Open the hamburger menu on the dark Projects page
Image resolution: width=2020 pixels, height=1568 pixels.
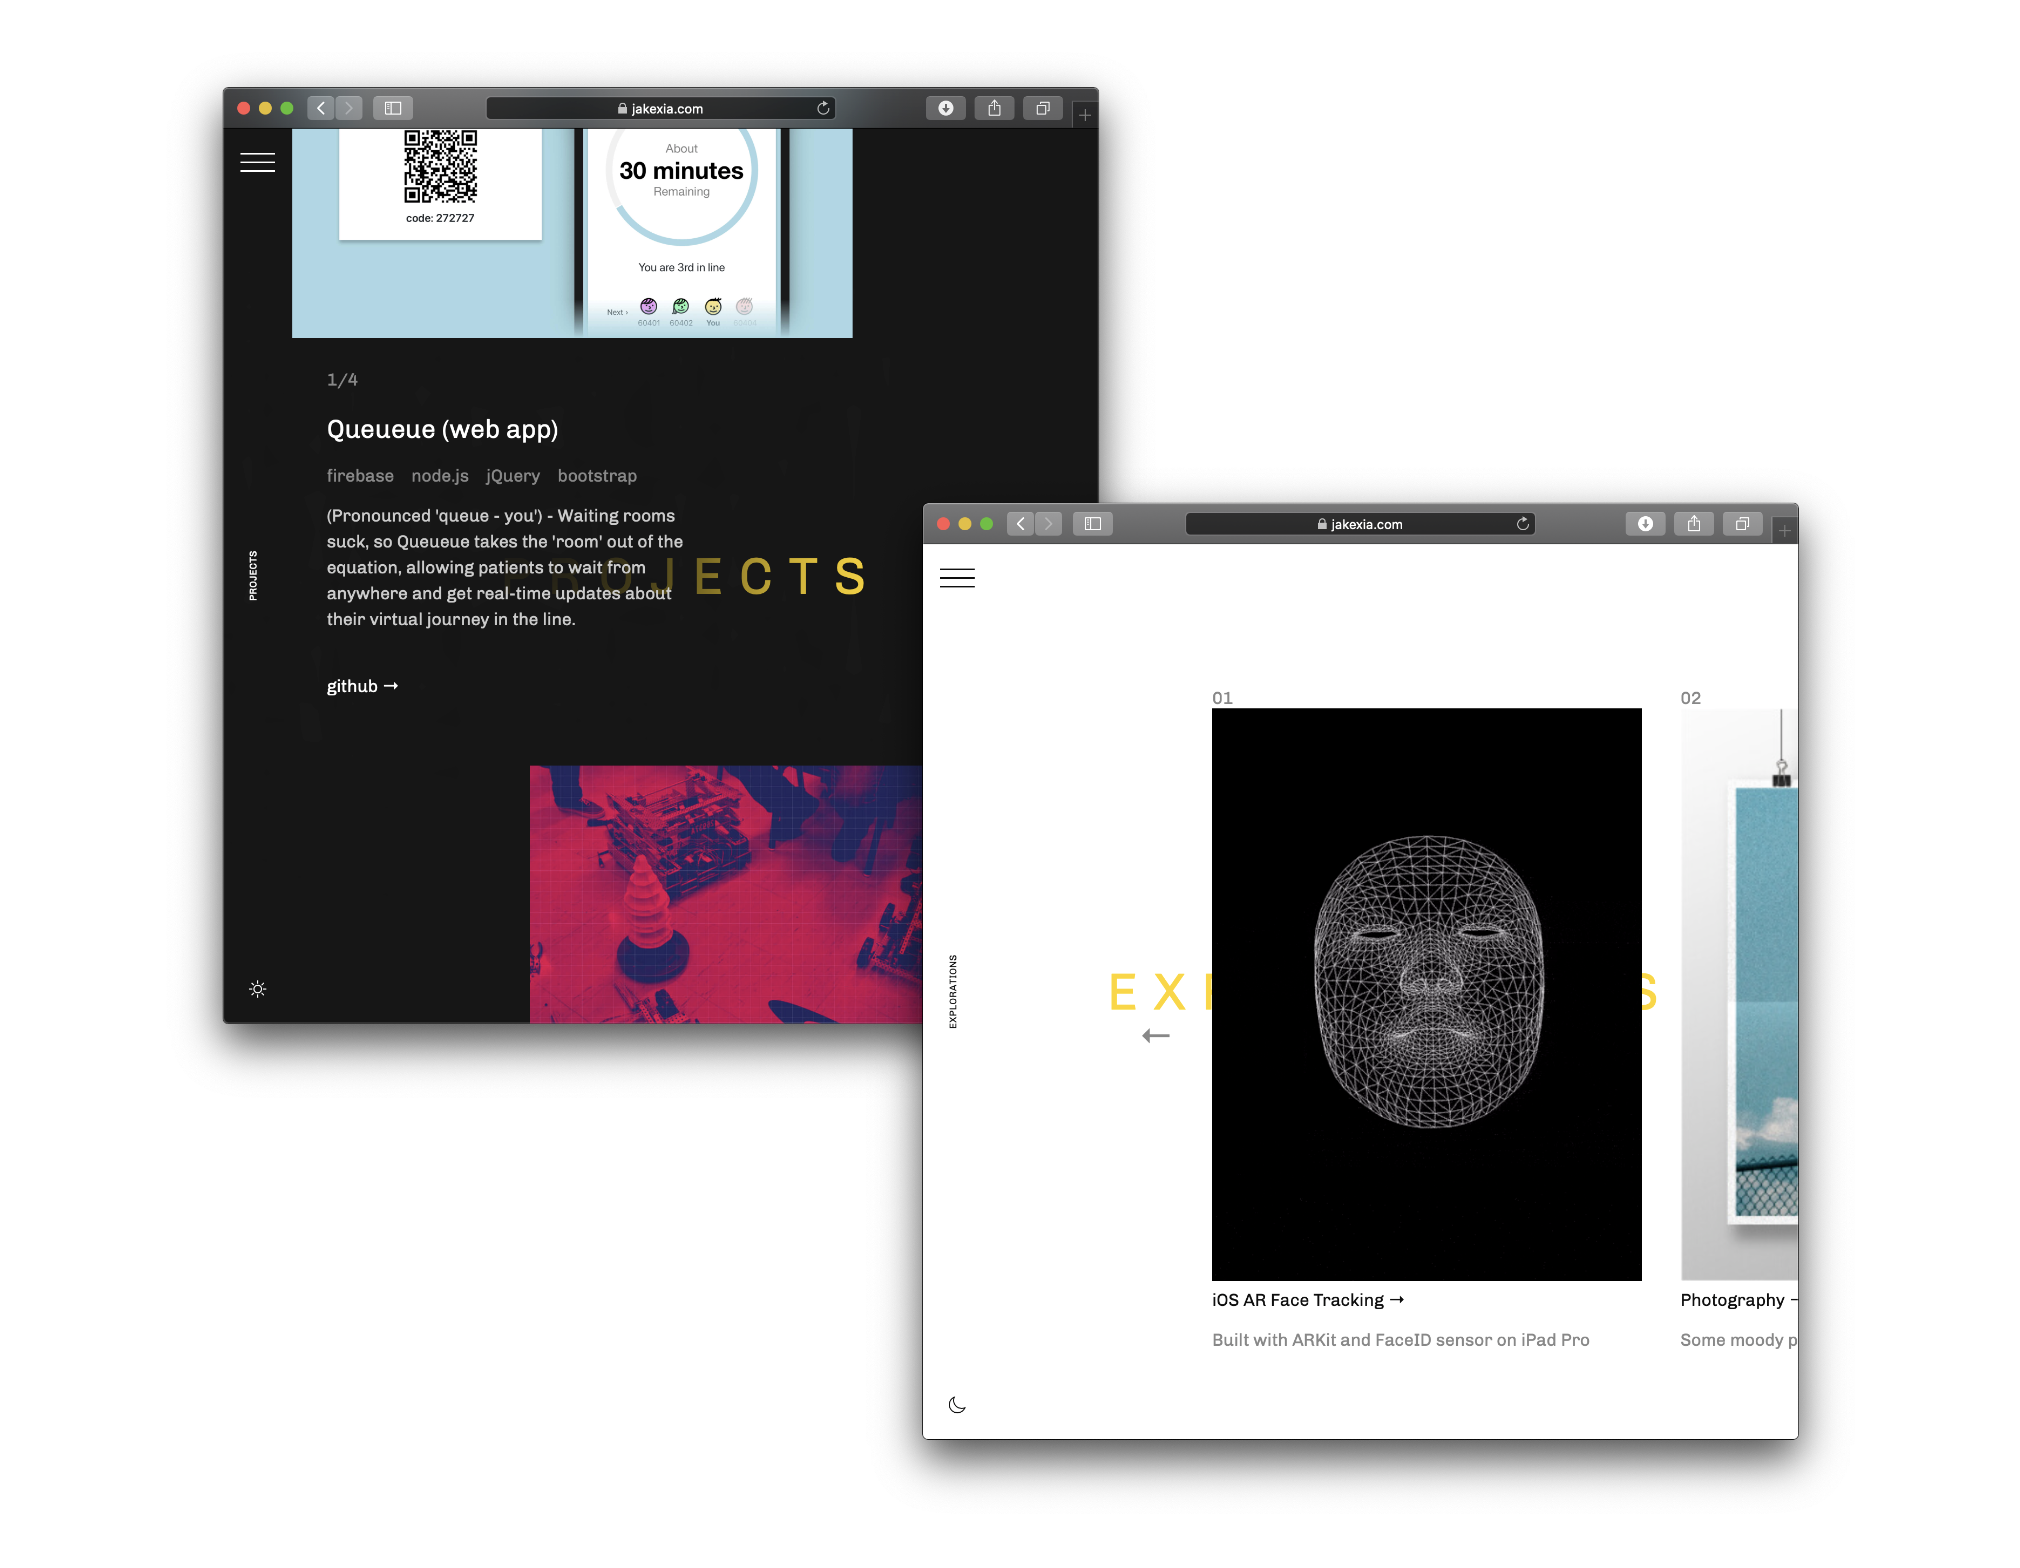point(257,162)
